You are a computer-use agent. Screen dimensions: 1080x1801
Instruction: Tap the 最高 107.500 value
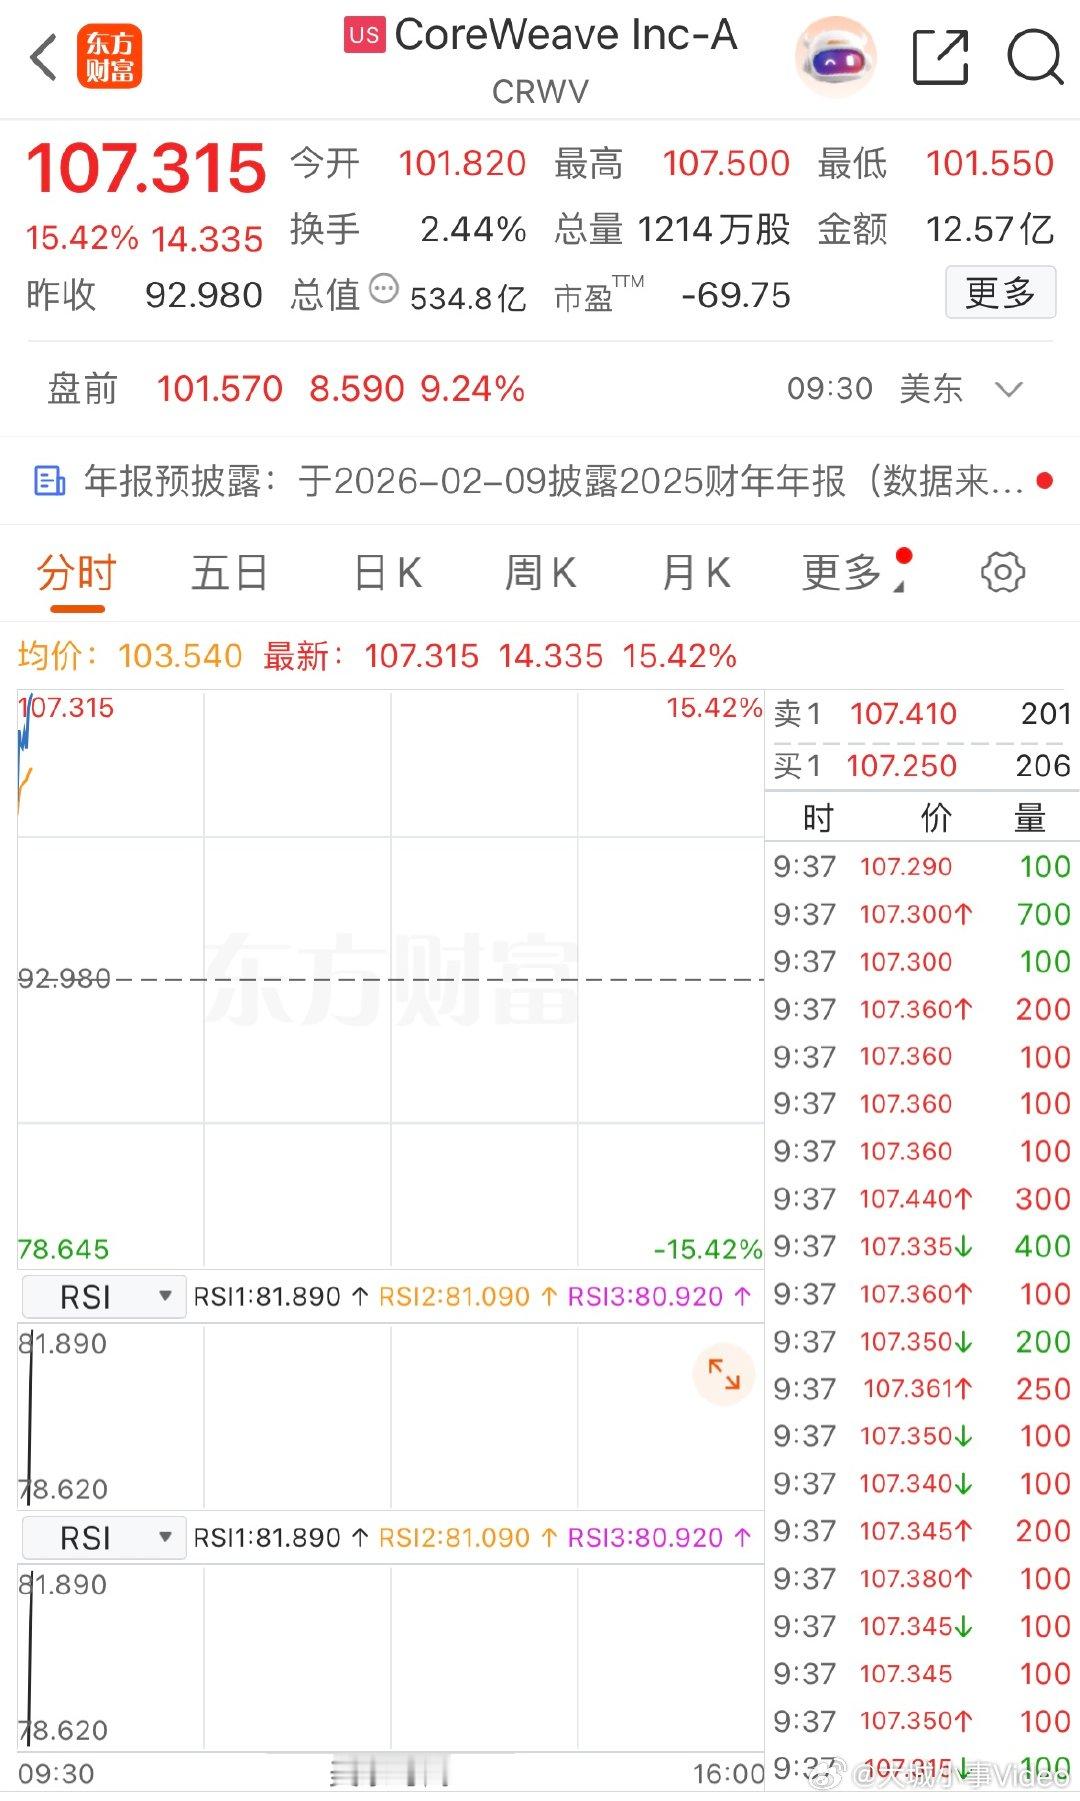(x=726, y=163)
